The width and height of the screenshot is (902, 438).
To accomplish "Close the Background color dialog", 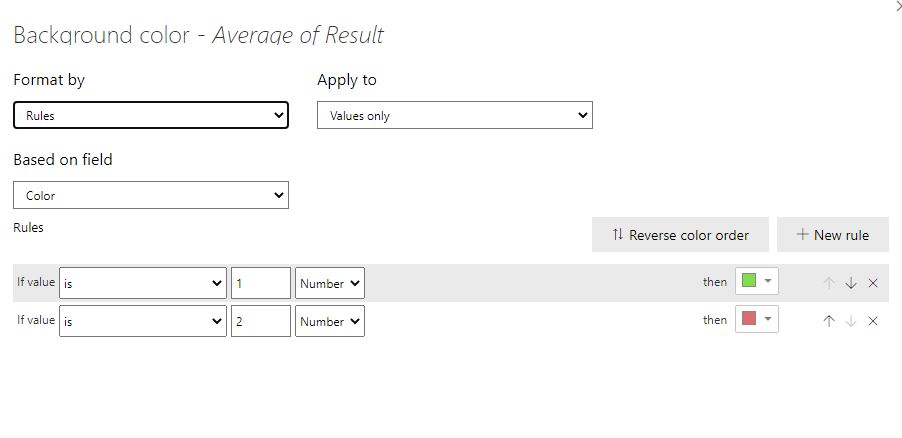I will coord(897,6).
